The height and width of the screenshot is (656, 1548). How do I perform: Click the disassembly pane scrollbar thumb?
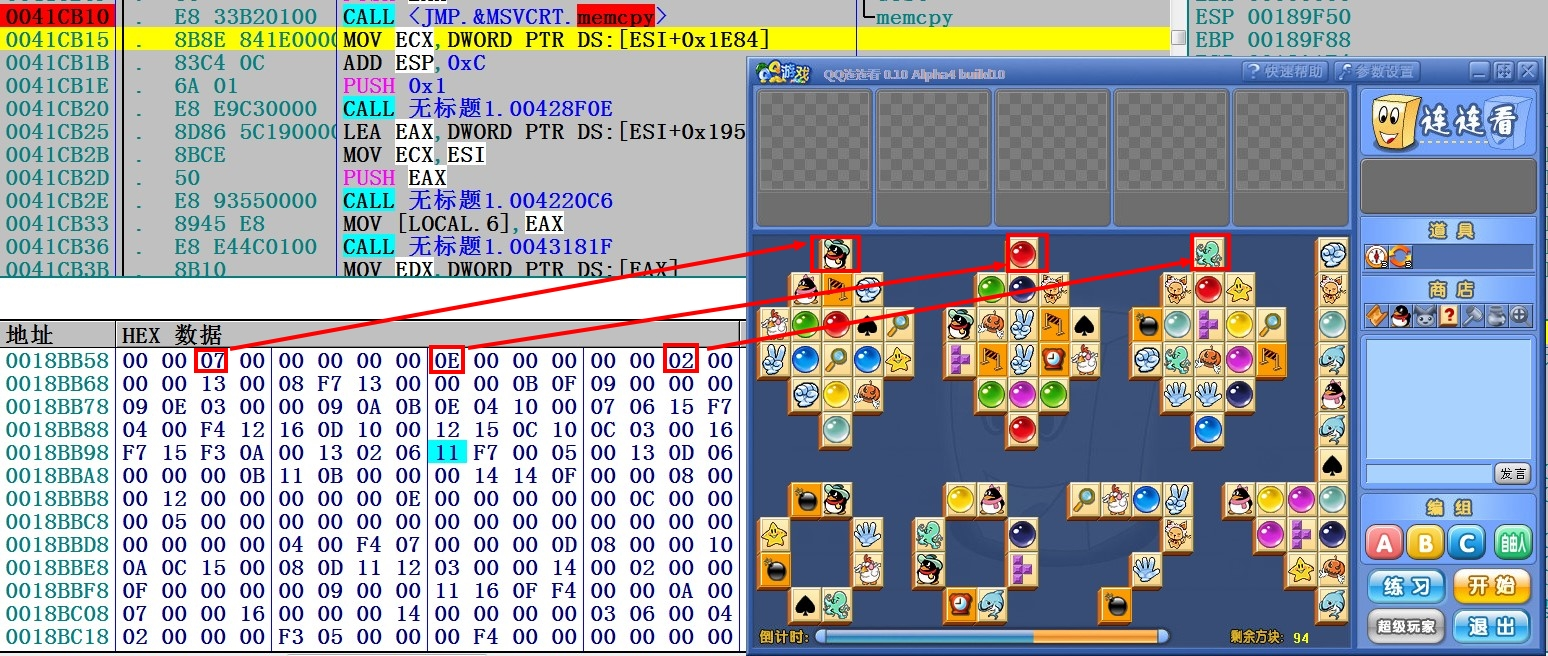click(x=1179, y=39)
